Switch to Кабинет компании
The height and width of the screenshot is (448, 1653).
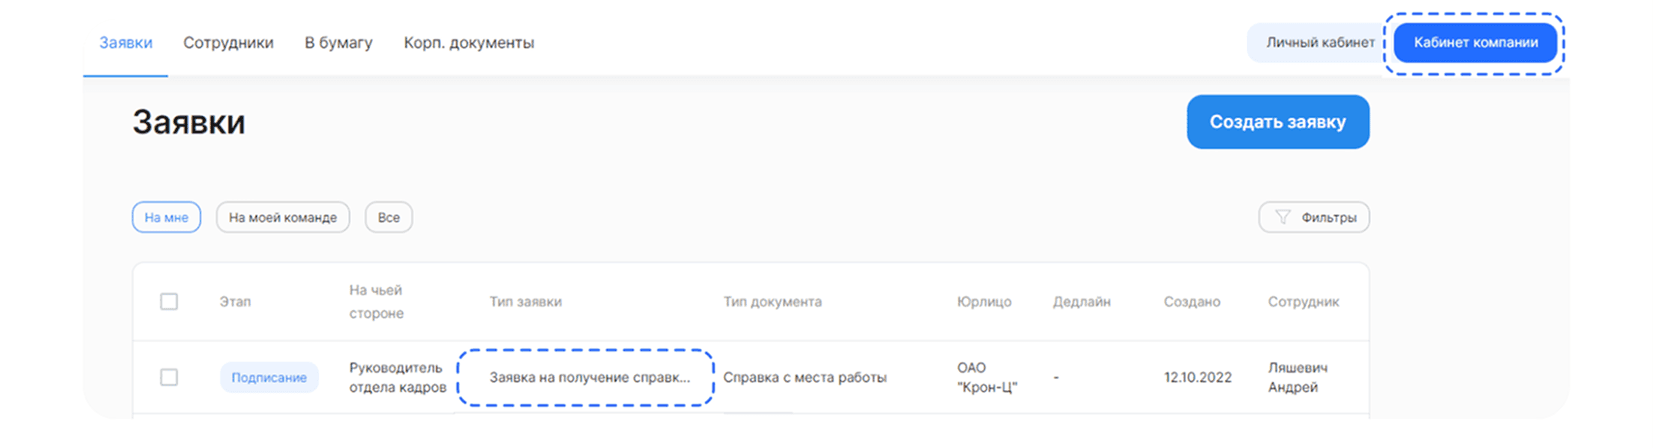tap(1476, 42)
